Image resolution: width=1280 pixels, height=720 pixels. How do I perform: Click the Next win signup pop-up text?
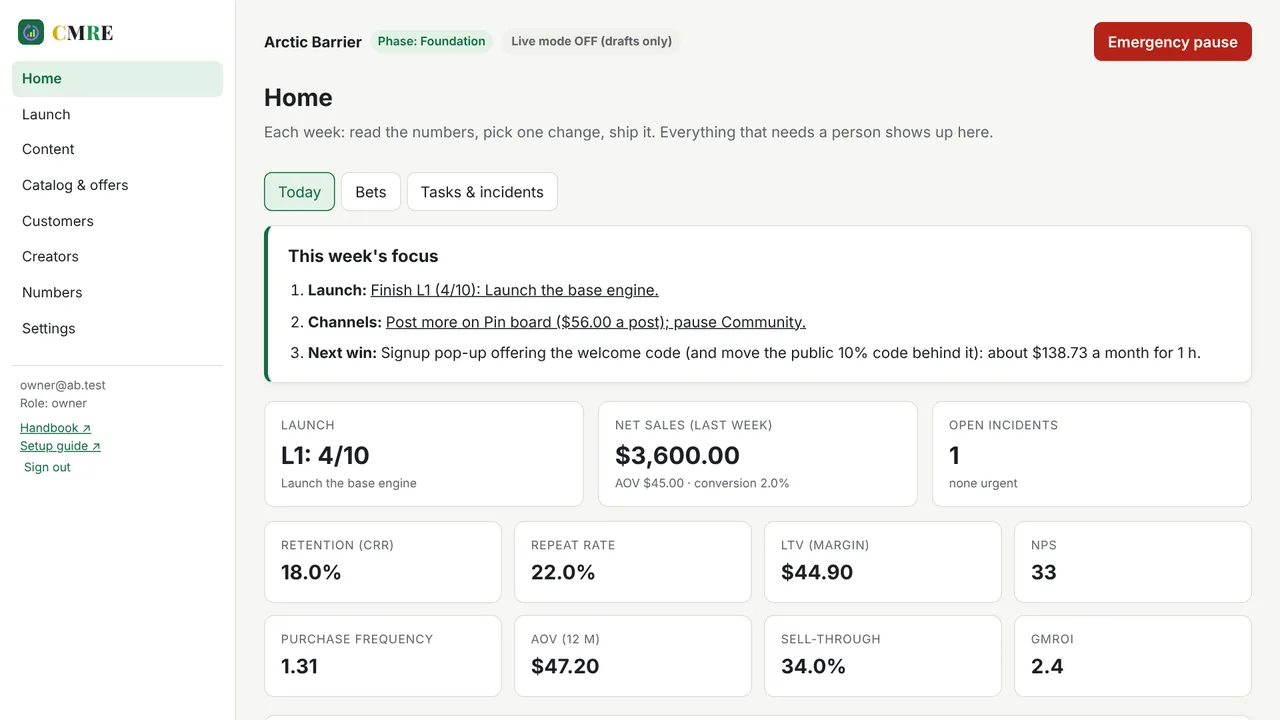pos(754,353)
